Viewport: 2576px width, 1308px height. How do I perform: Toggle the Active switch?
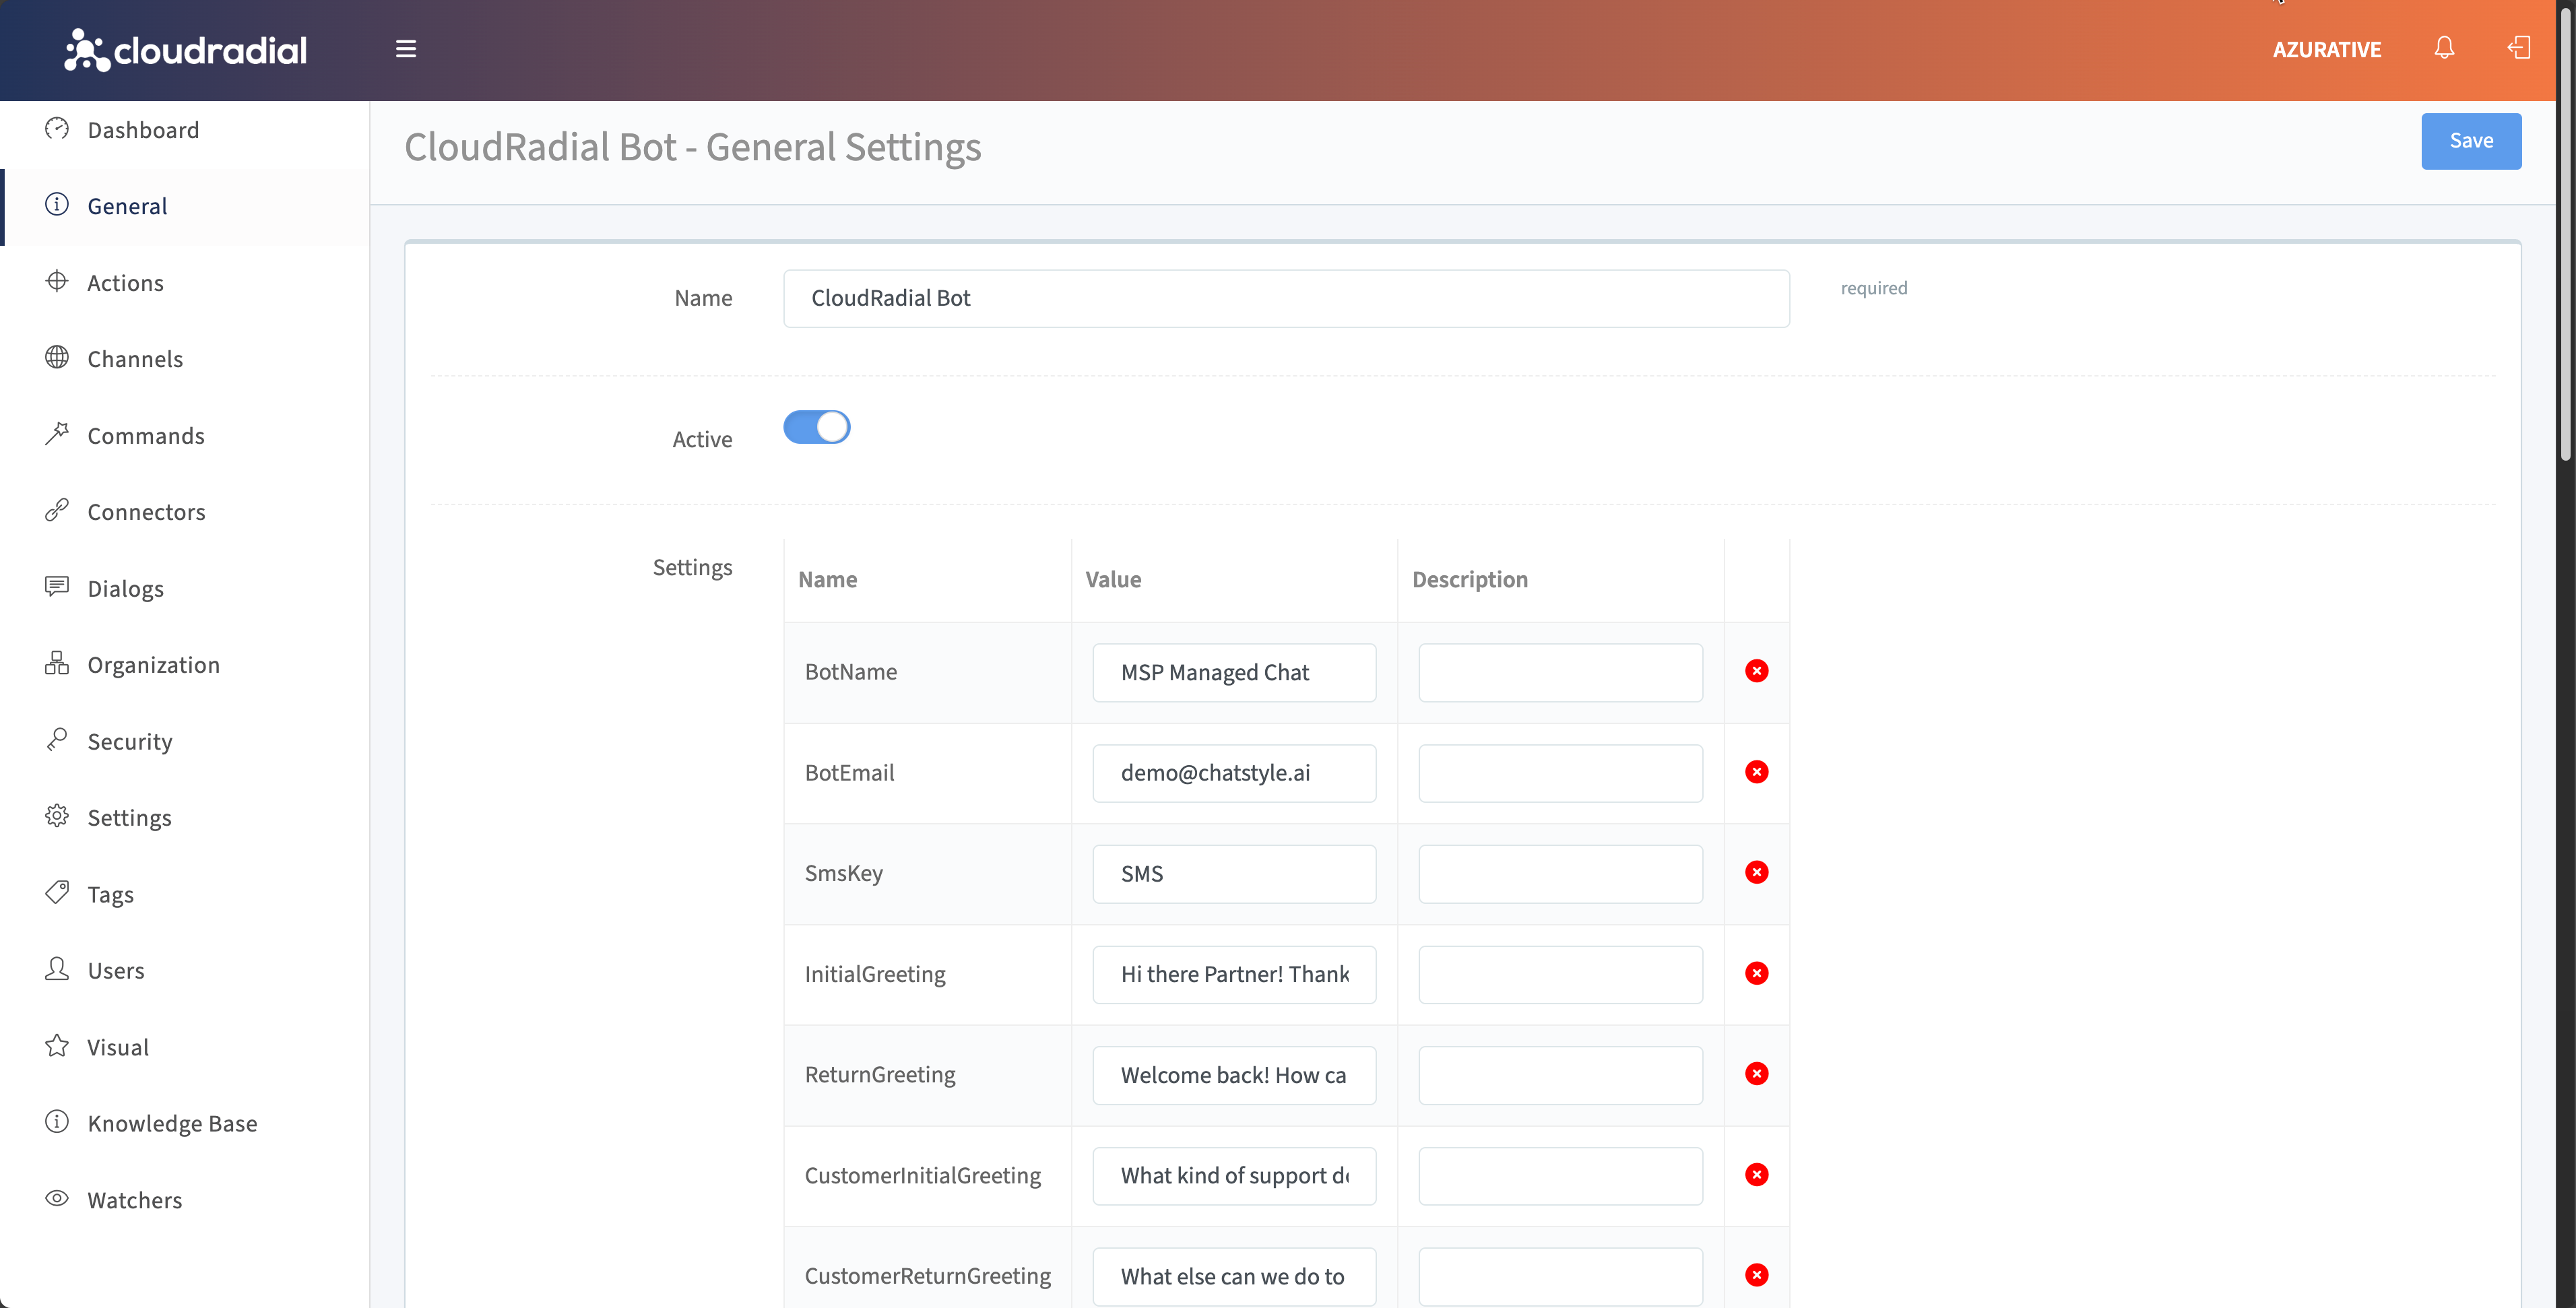point(817,428)
